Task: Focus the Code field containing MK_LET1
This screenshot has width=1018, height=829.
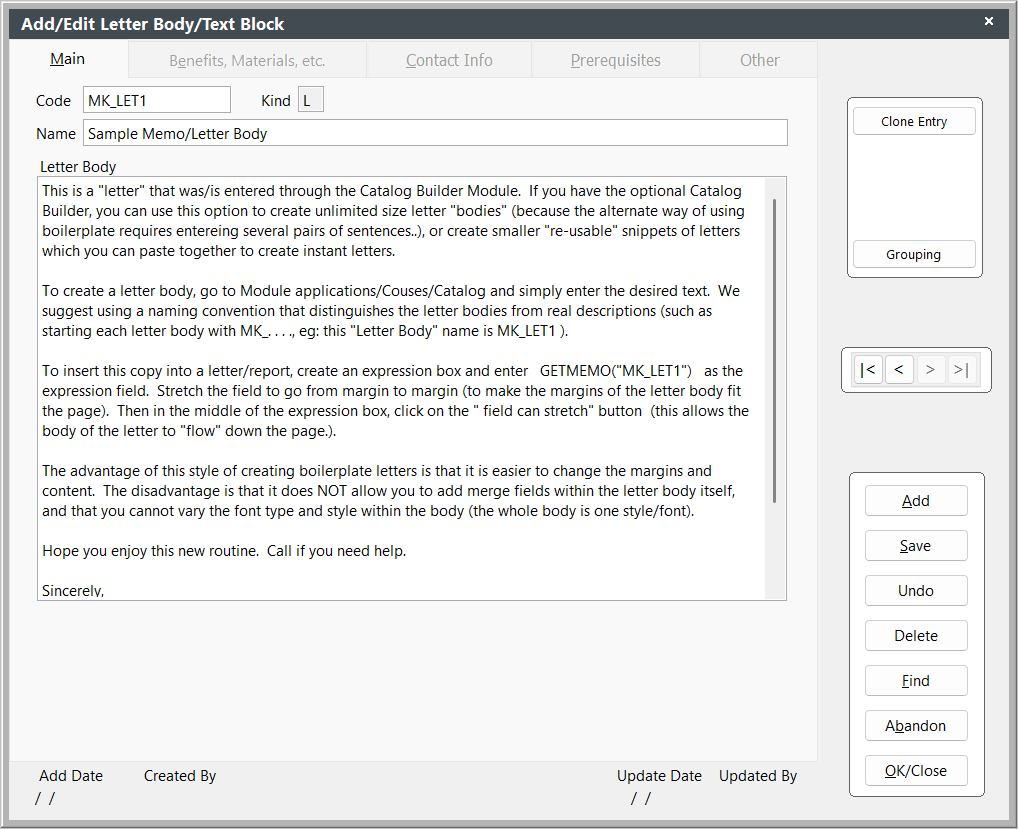Action: (x=156, y=100)
